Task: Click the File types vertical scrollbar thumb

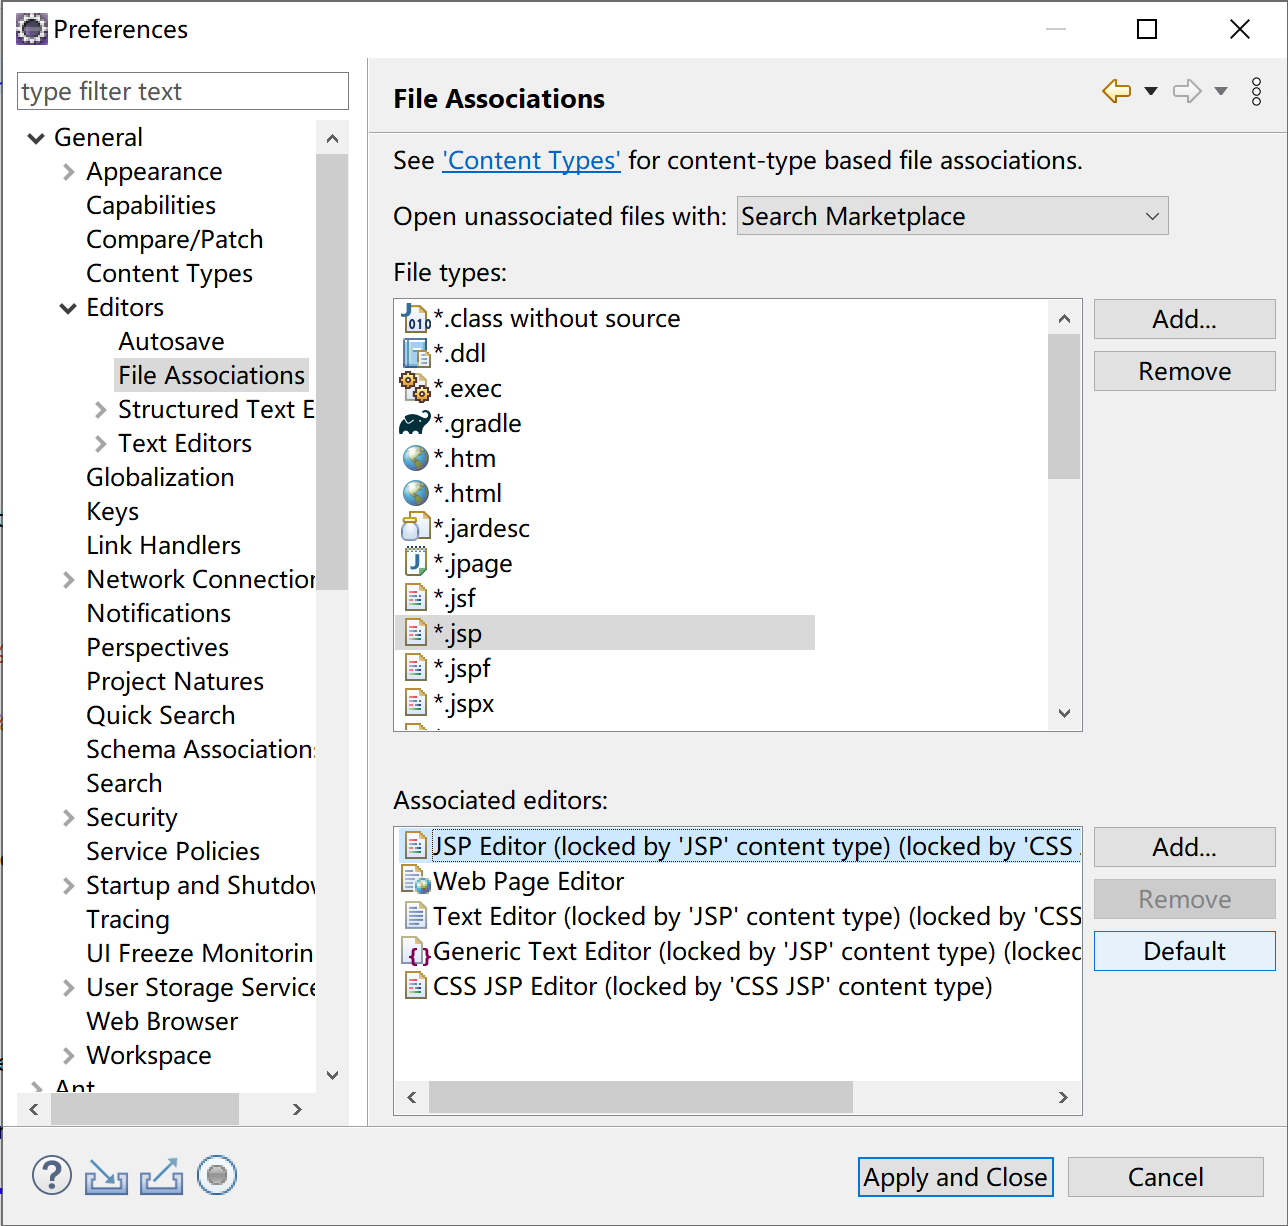Action: (x=1064, y=406)
